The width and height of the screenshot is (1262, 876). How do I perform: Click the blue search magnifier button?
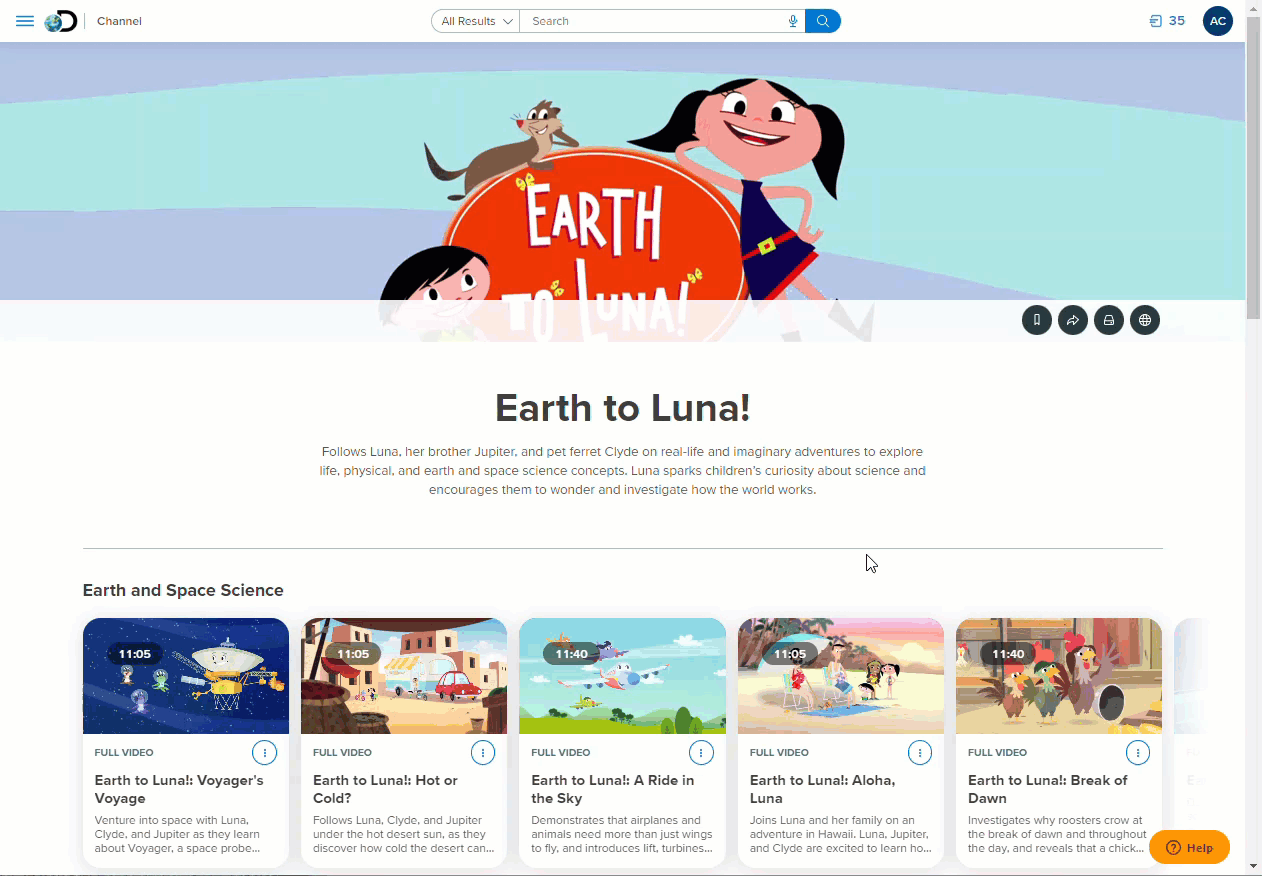pyautogui.click(x=823, y=21)
